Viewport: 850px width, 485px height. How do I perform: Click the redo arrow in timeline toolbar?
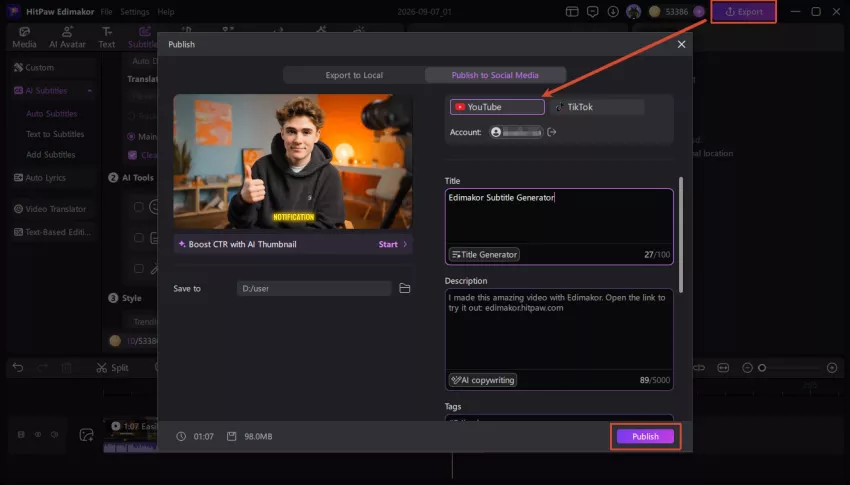43,367
